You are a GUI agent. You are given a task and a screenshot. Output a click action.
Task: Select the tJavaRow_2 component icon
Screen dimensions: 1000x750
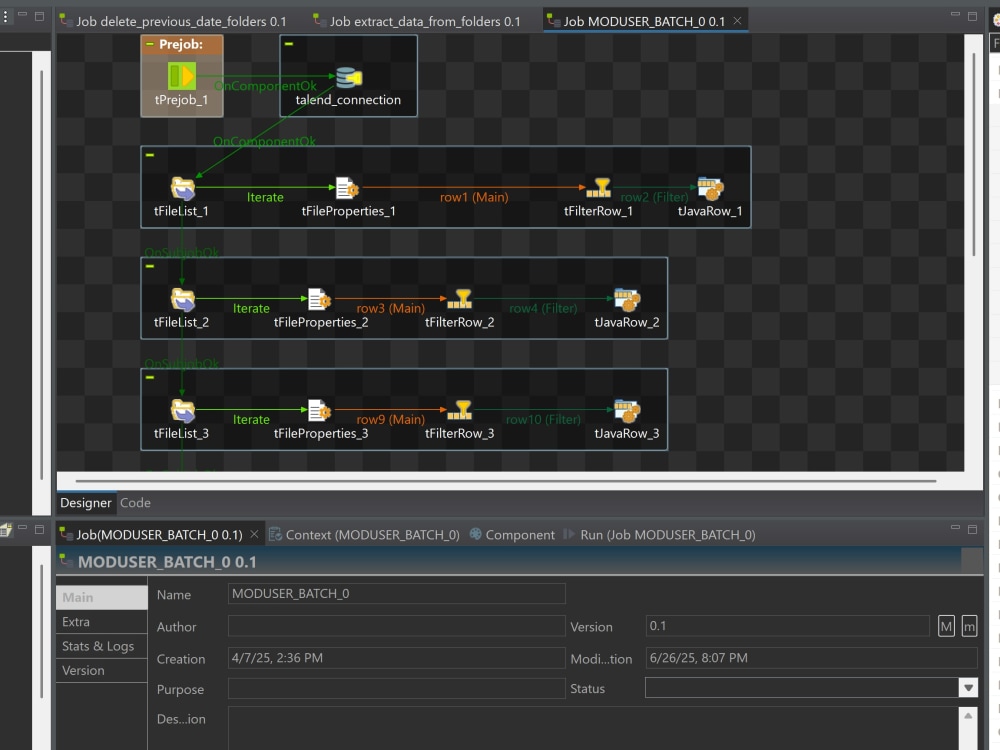[x=626, y=299]
